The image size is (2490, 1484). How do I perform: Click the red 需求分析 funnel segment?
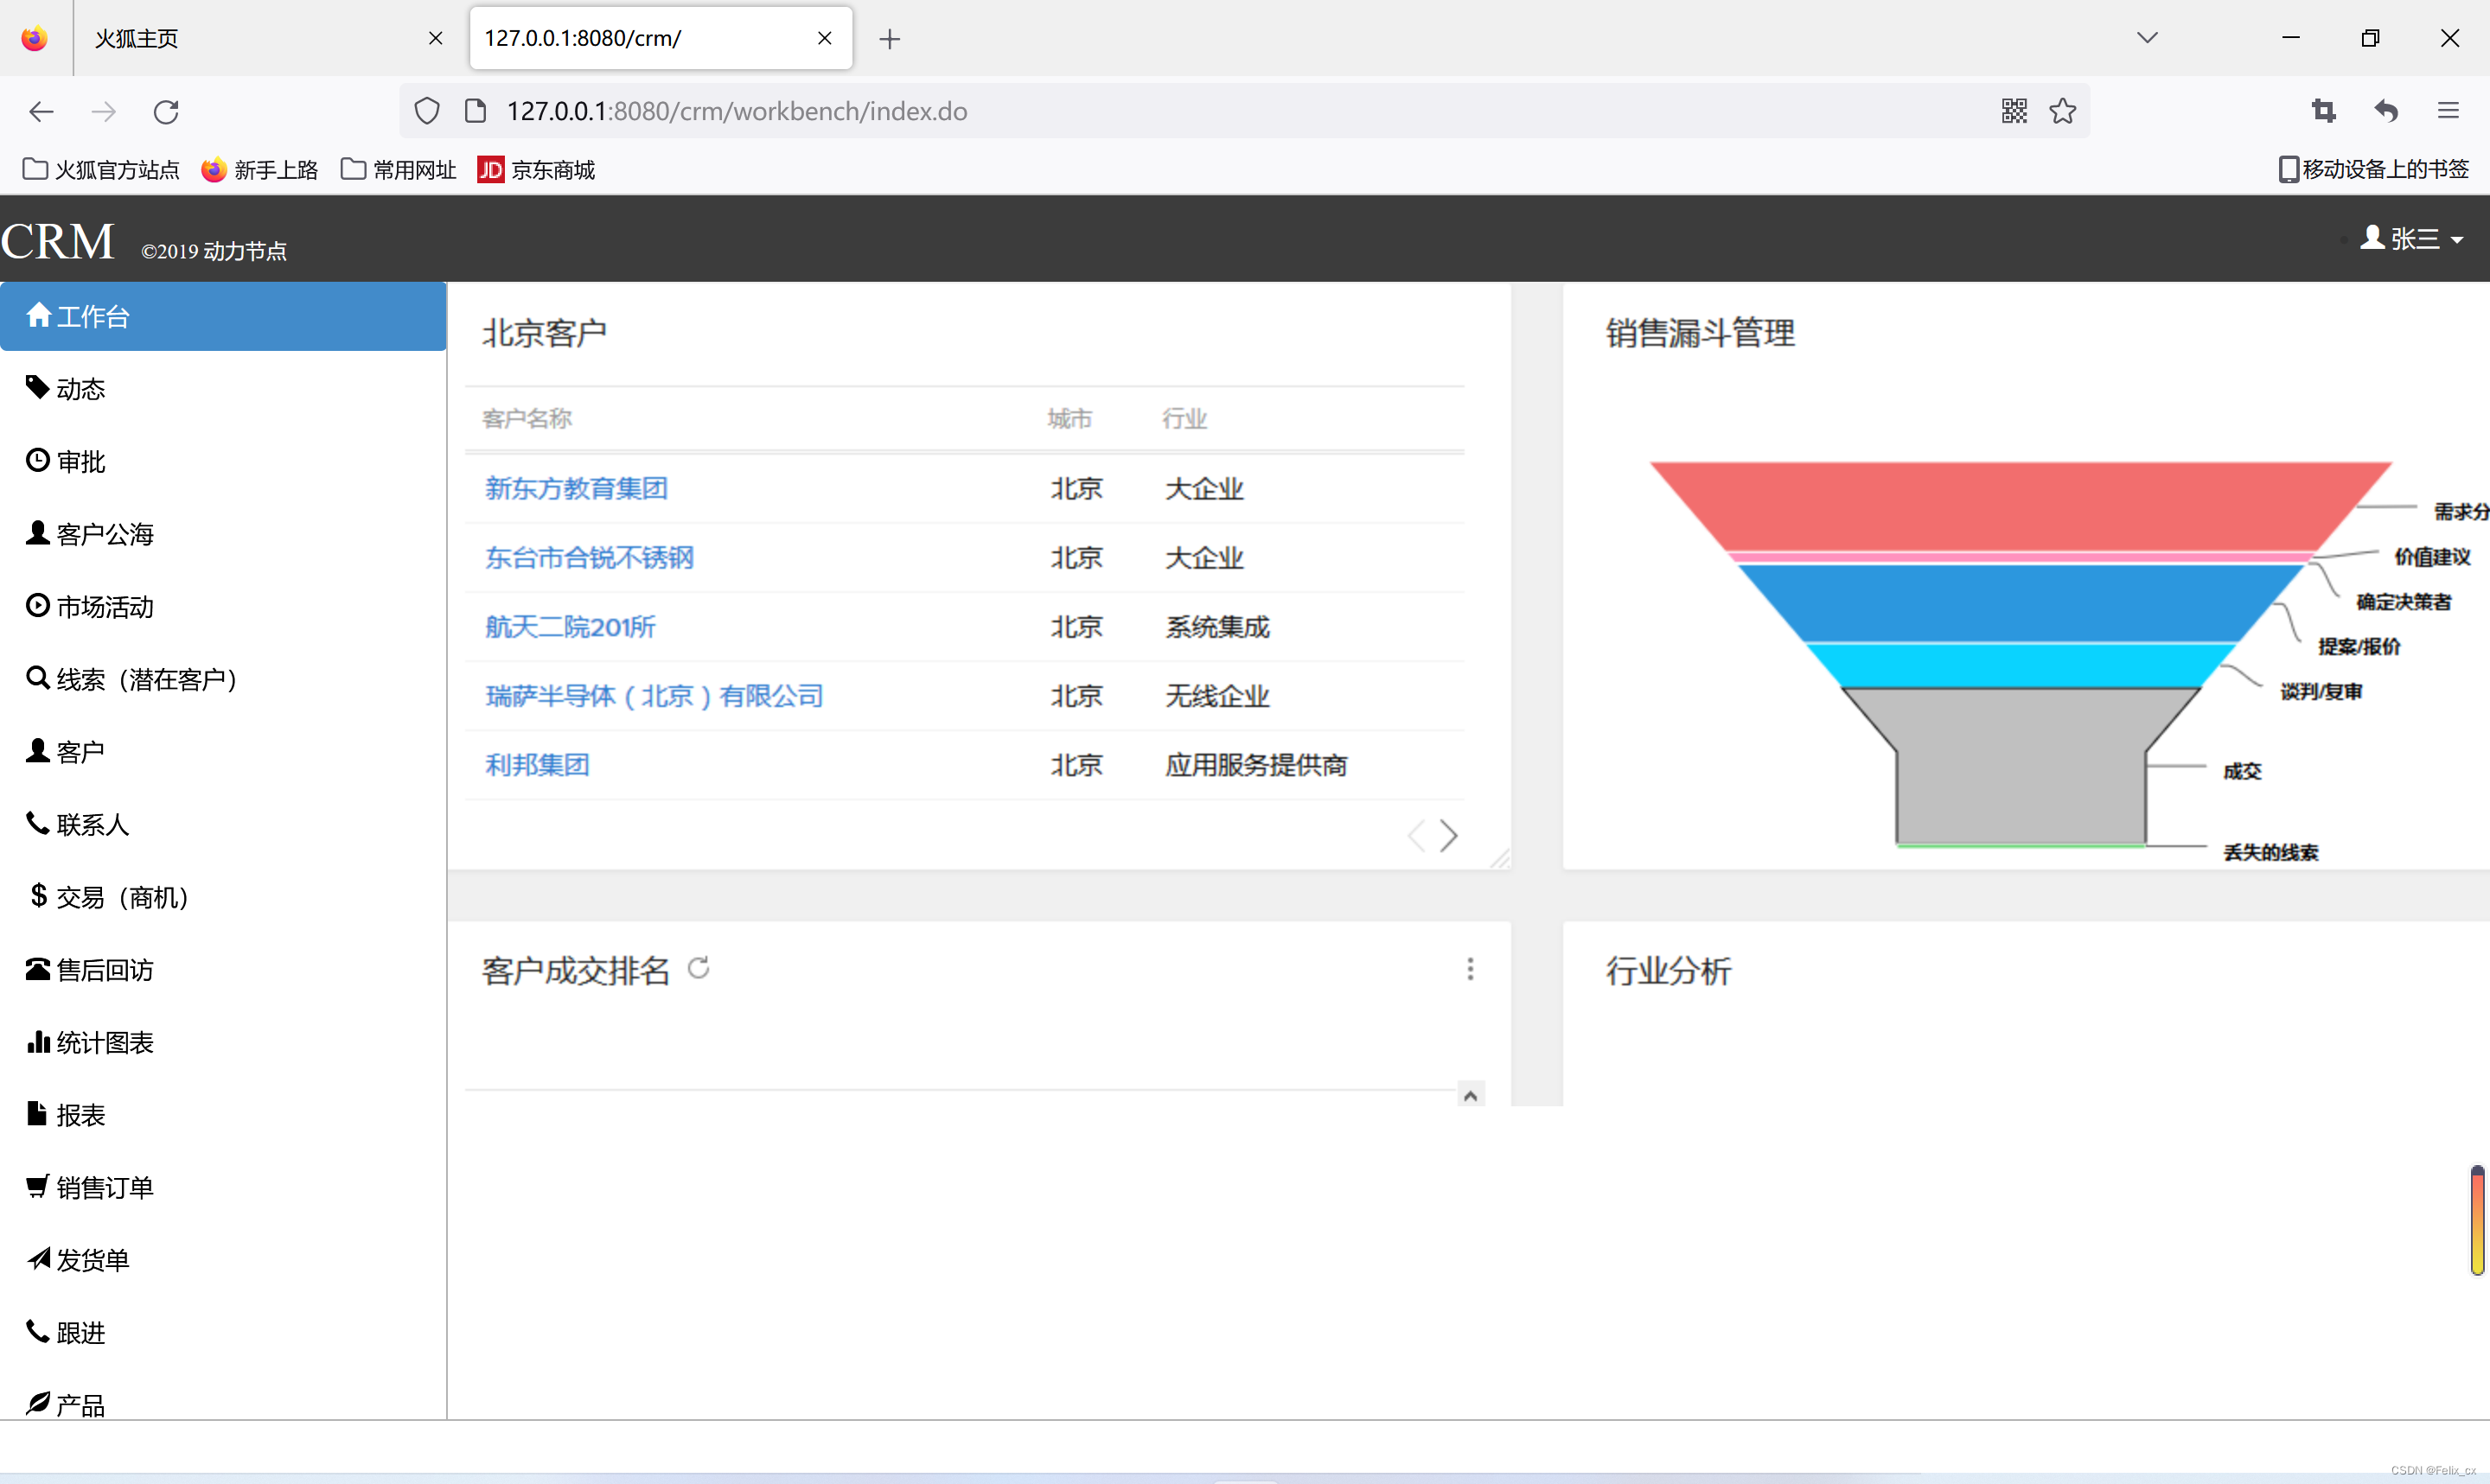(2020, 505)
